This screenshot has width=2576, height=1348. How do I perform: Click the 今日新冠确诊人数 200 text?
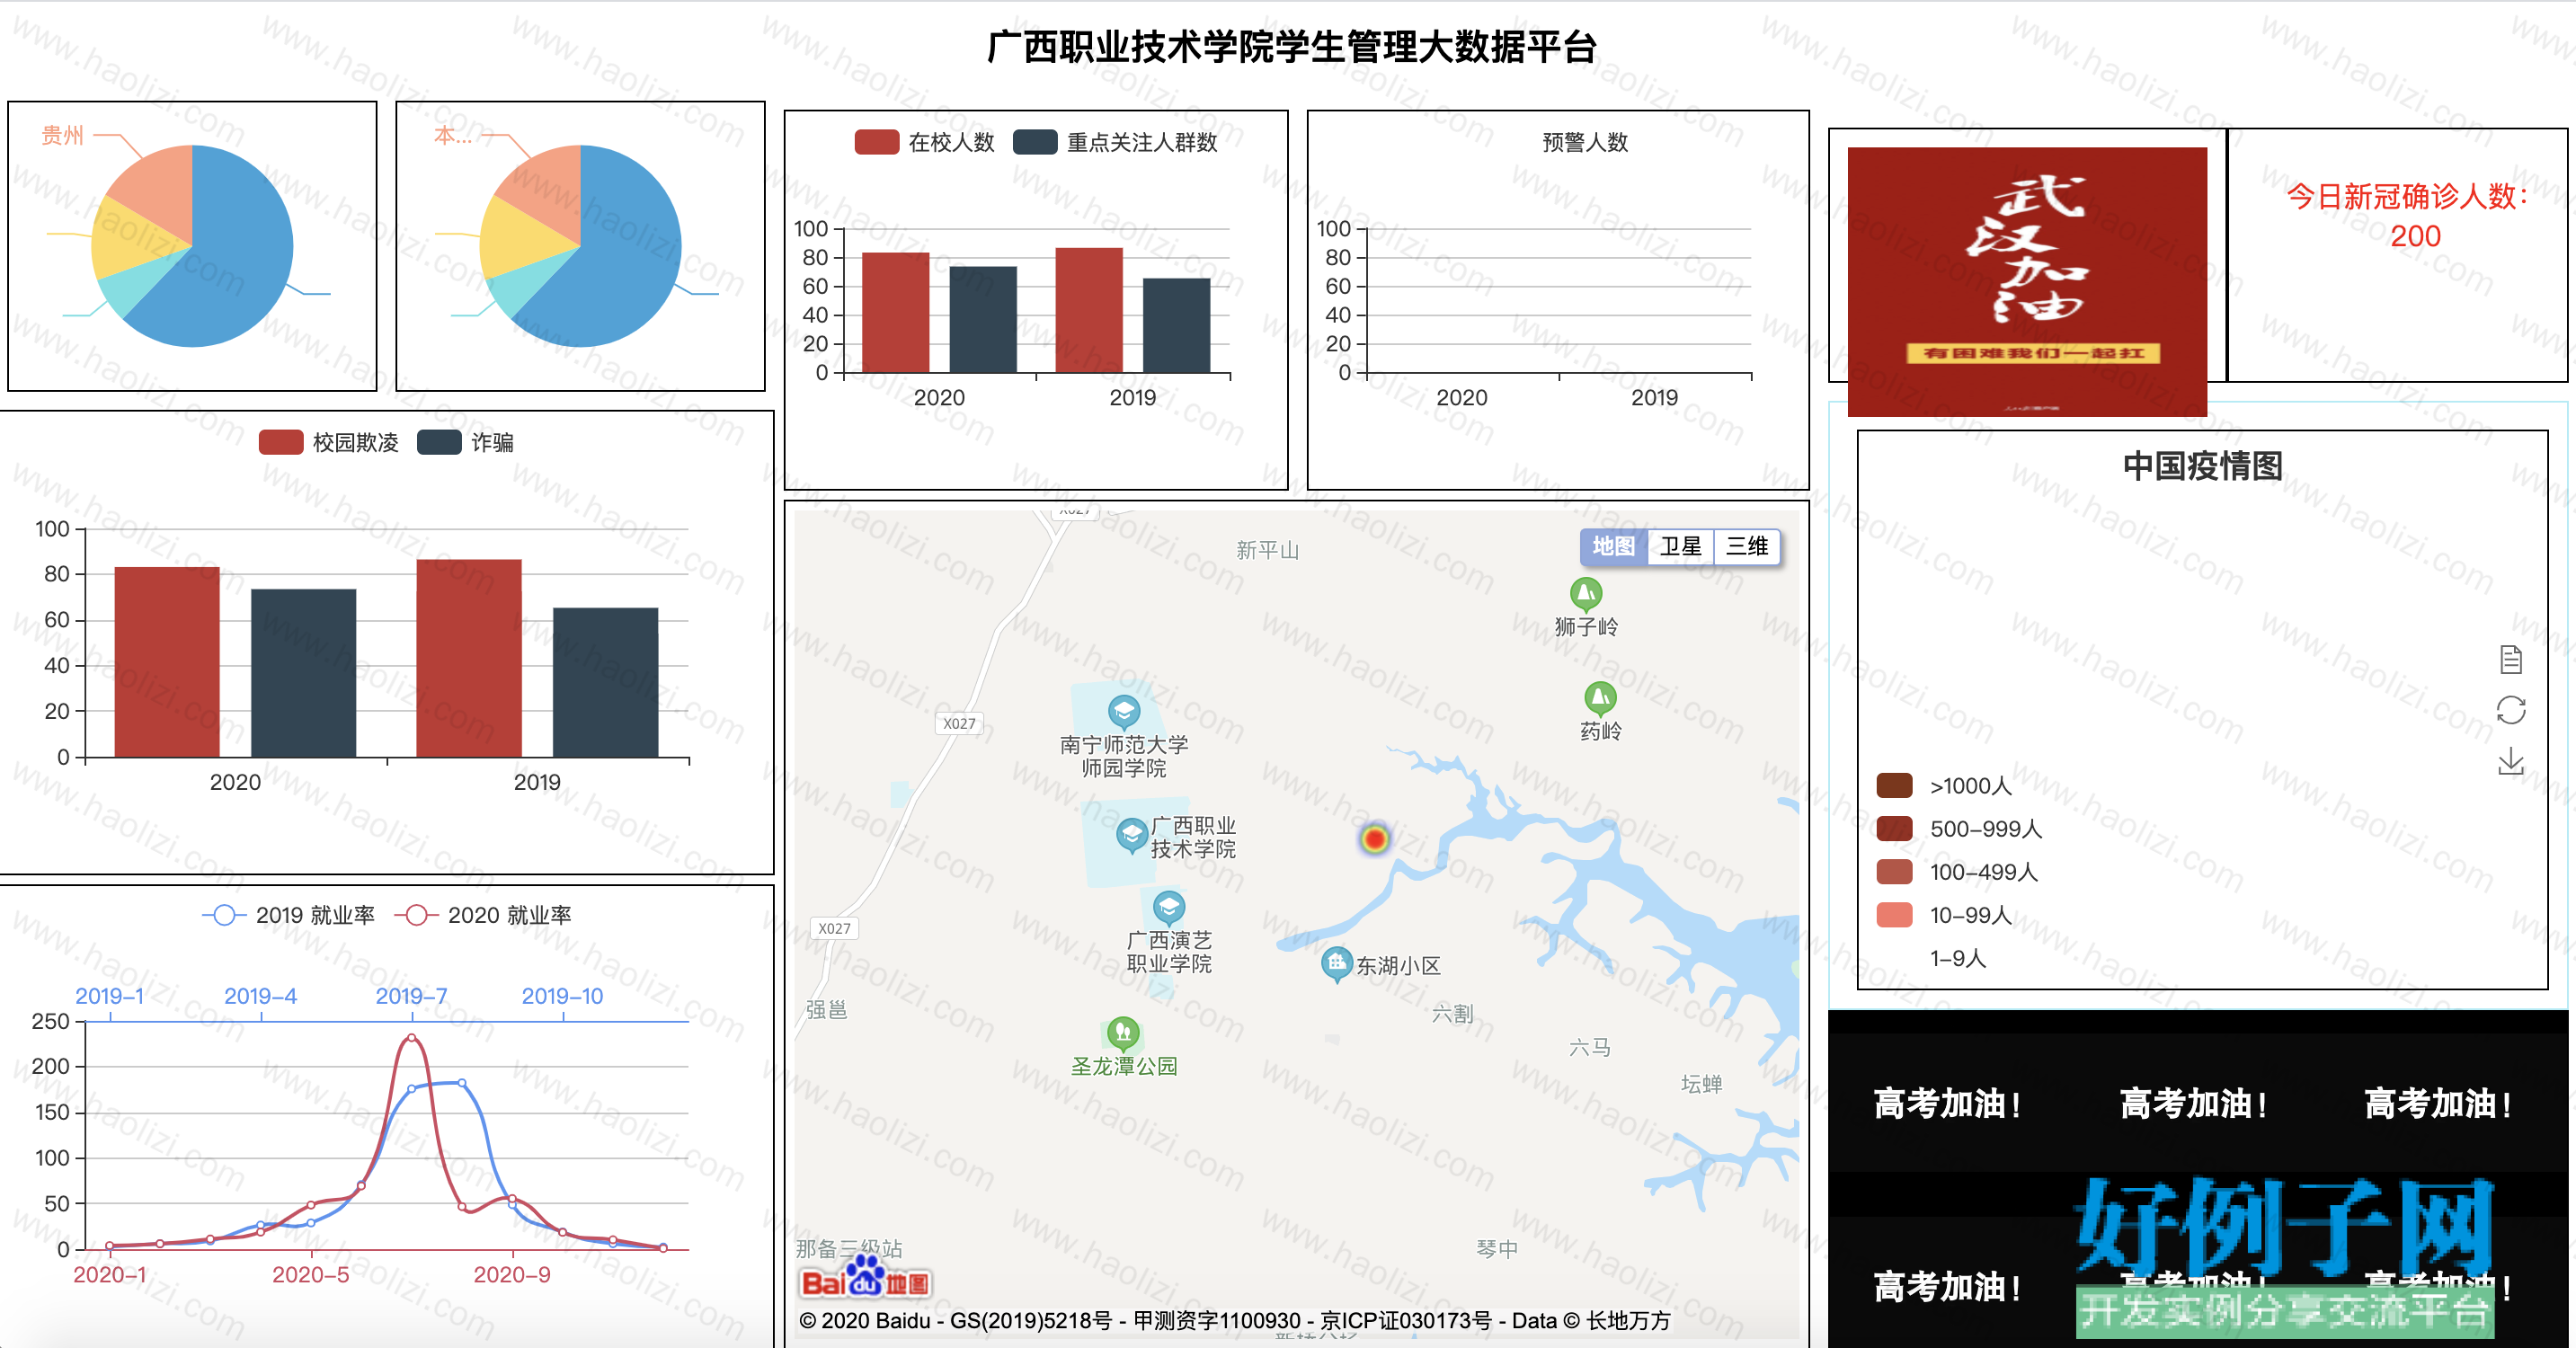2408,215
